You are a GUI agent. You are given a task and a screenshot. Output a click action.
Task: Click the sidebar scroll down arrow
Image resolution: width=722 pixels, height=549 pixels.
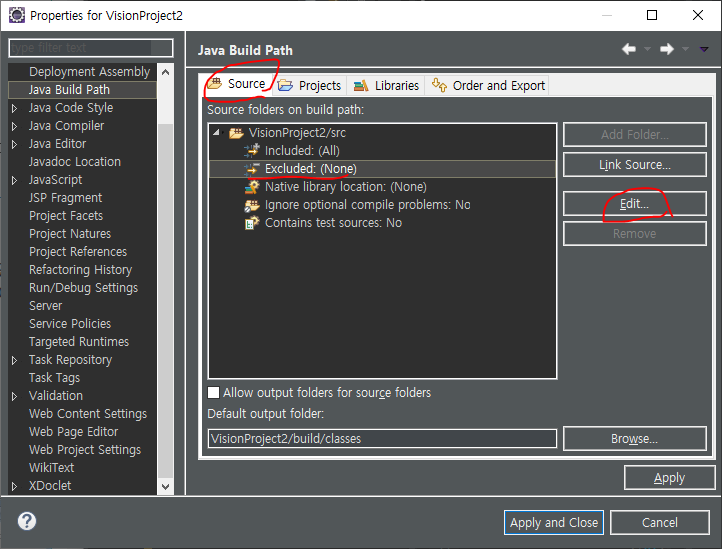[166, 486]
